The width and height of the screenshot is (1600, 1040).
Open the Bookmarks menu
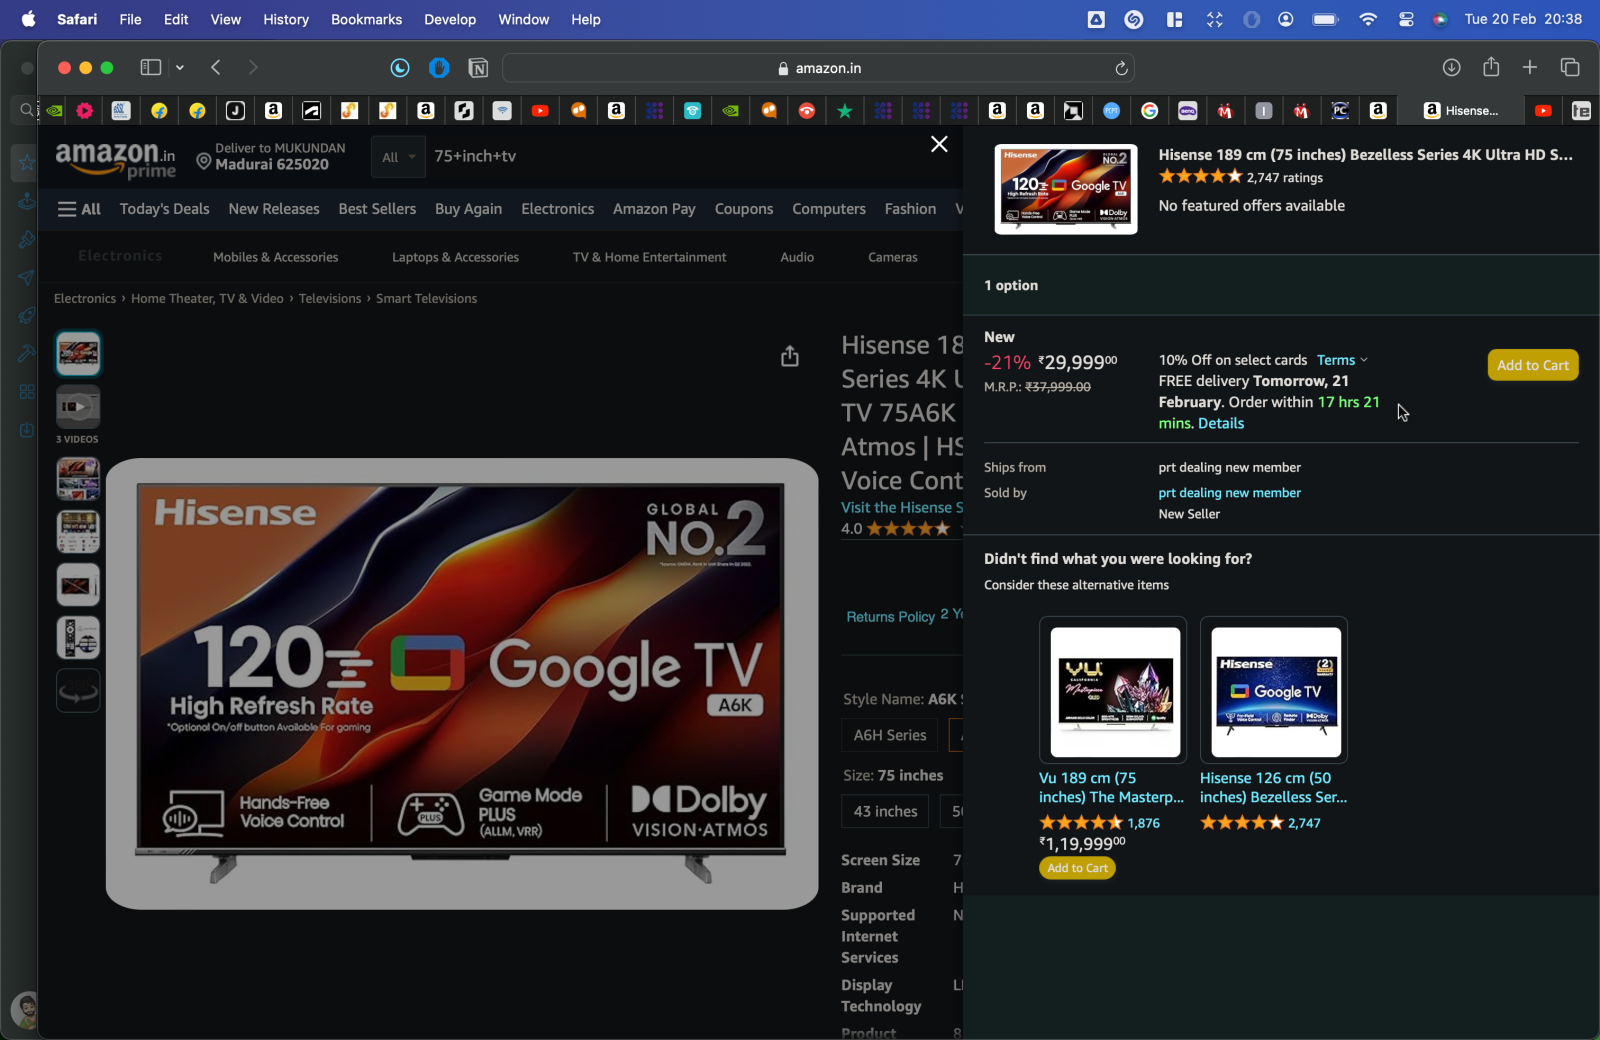[367, 19]
